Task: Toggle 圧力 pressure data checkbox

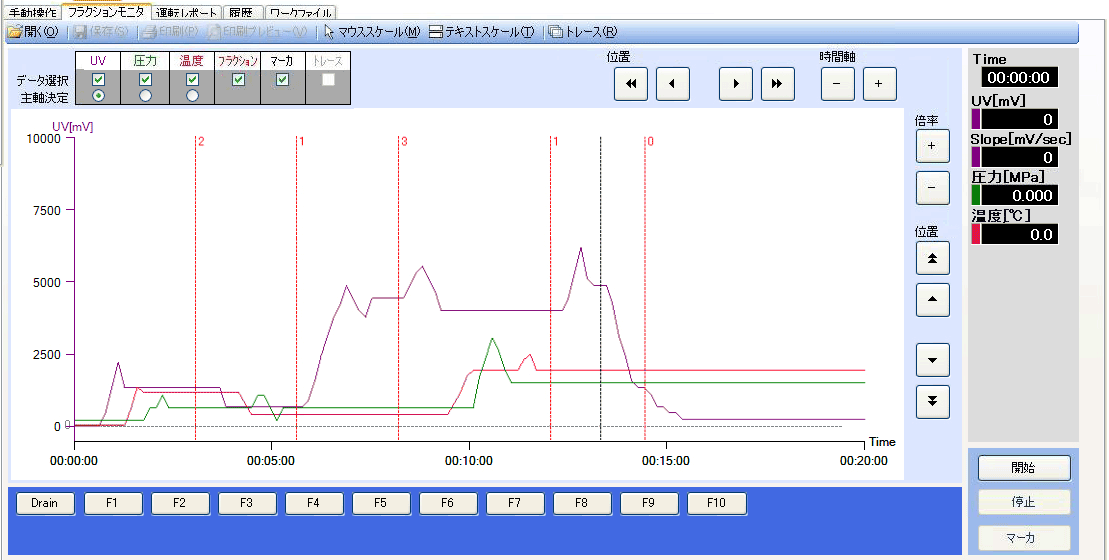Action: (x=145, y=80)
